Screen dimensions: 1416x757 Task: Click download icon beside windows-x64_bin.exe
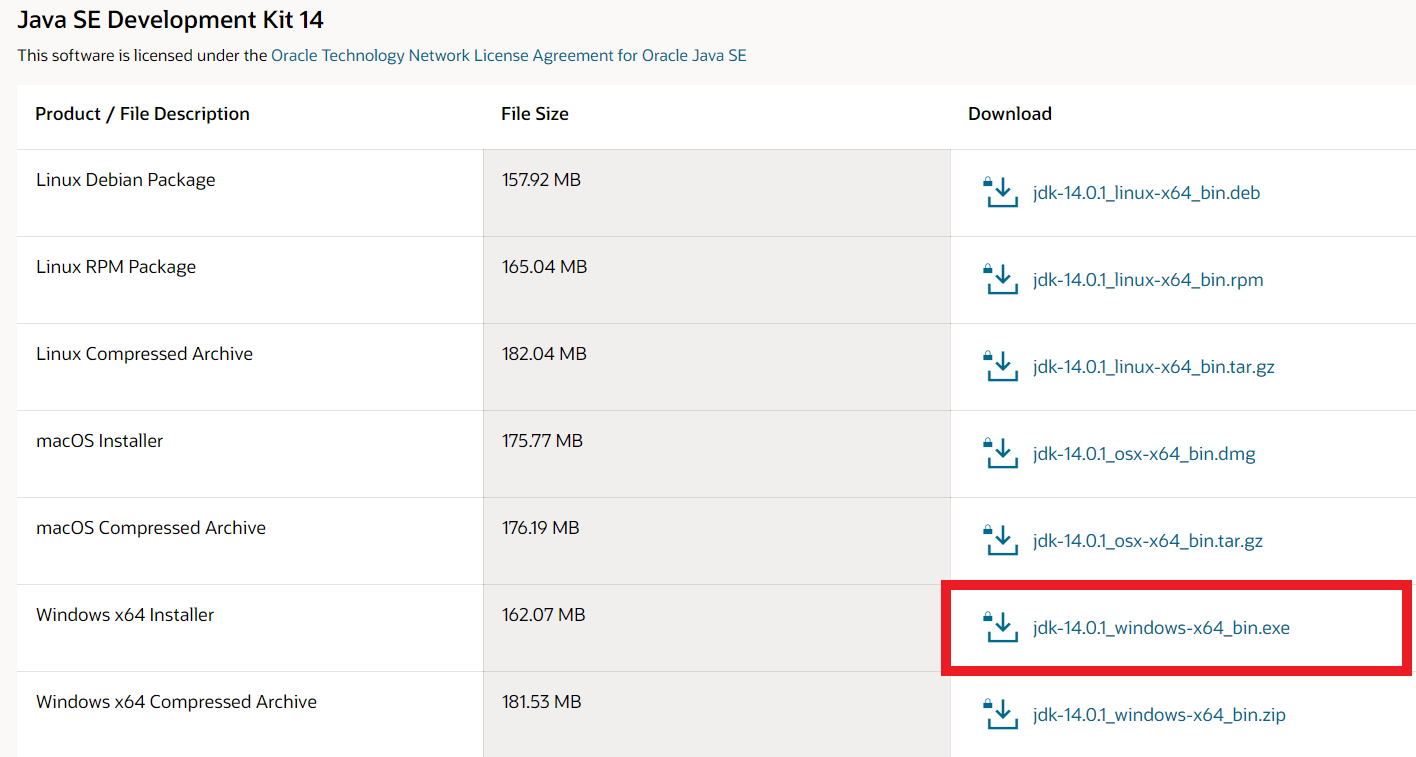coord(1000,627)
